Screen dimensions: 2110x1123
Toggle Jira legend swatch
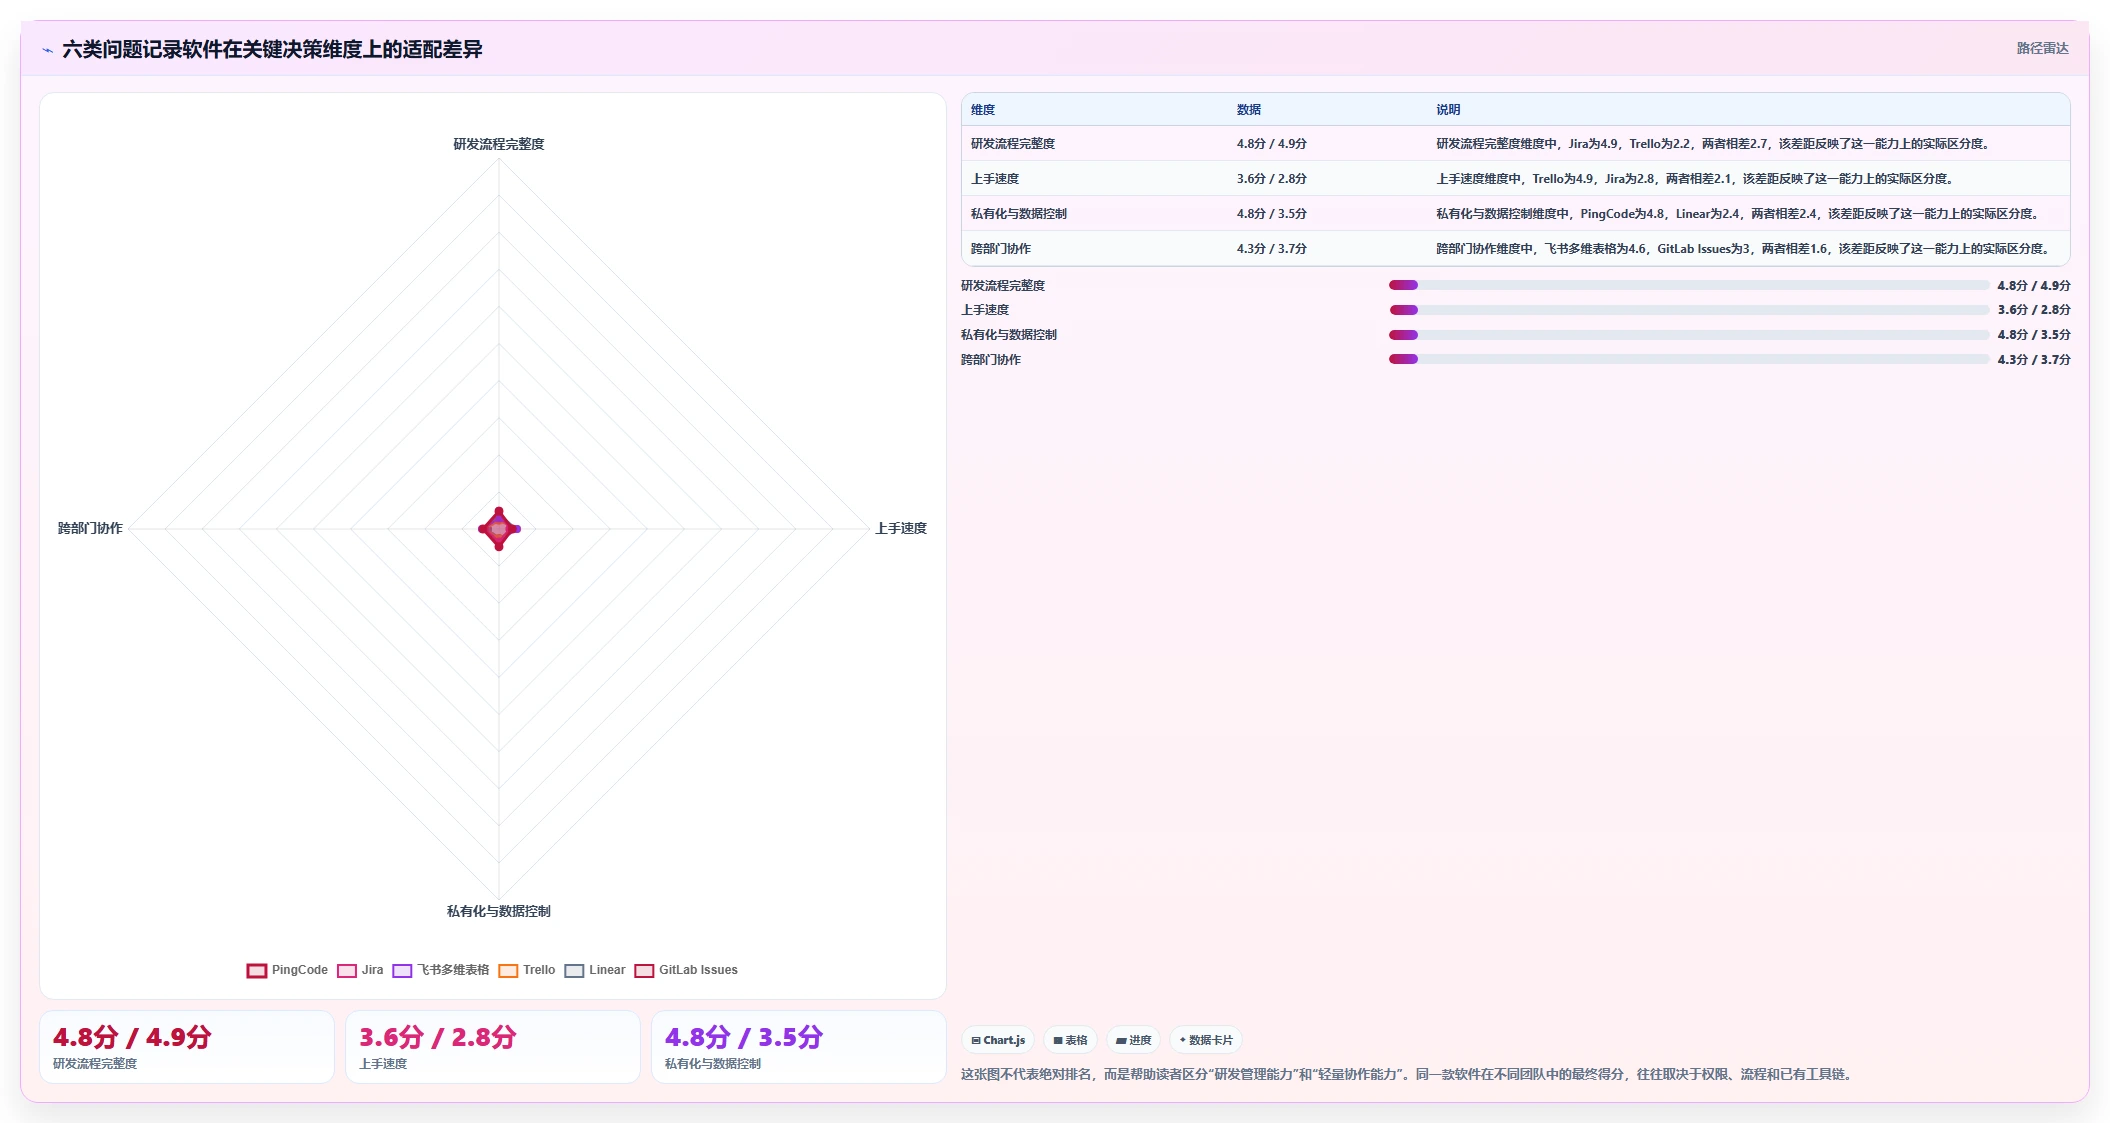click(347, 971)
